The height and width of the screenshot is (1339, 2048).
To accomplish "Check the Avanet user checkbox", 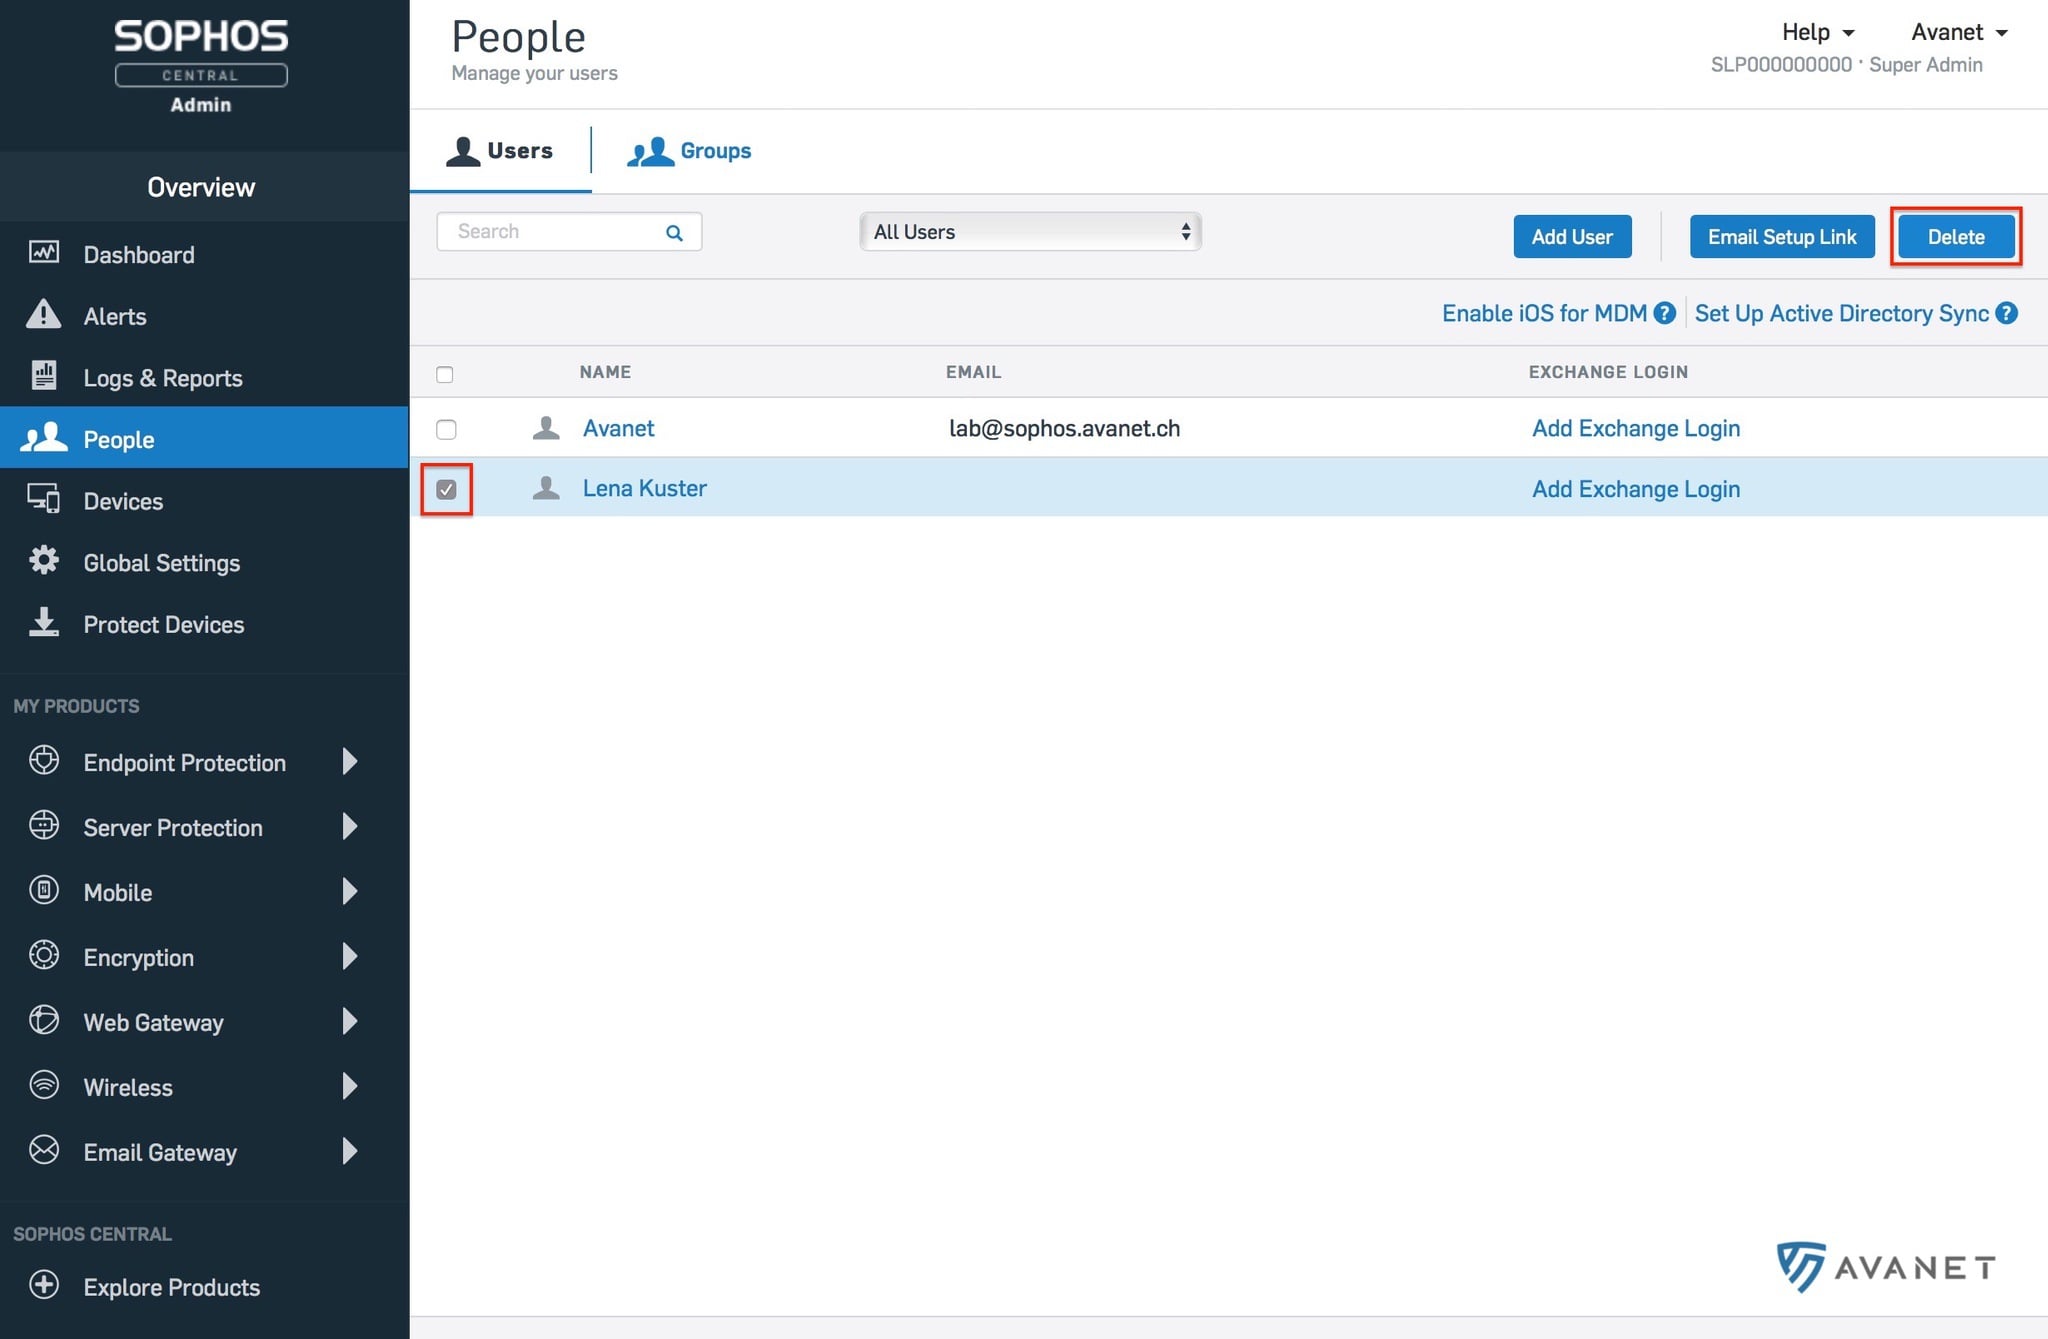I will pos(446,429).
